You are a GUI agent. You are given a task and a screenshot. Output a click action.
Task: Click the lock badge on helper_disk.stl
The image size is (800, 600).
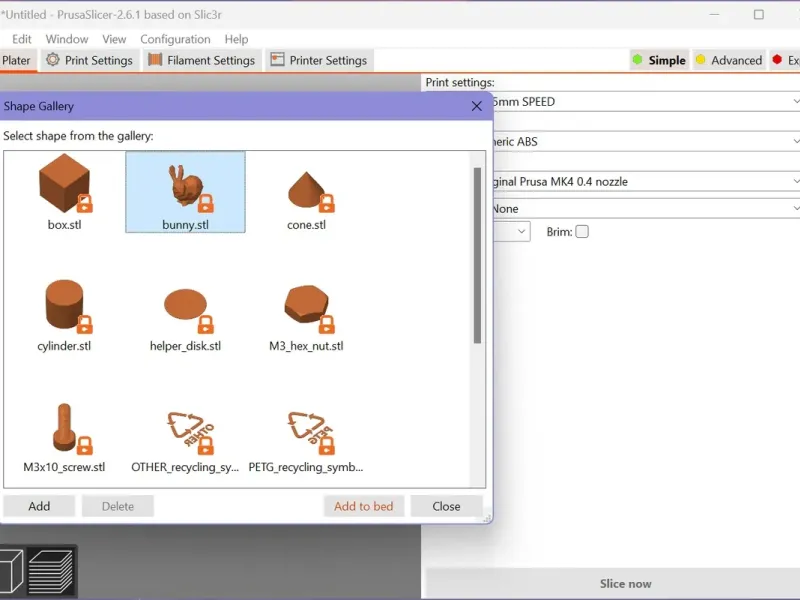(x=206, y=324)
